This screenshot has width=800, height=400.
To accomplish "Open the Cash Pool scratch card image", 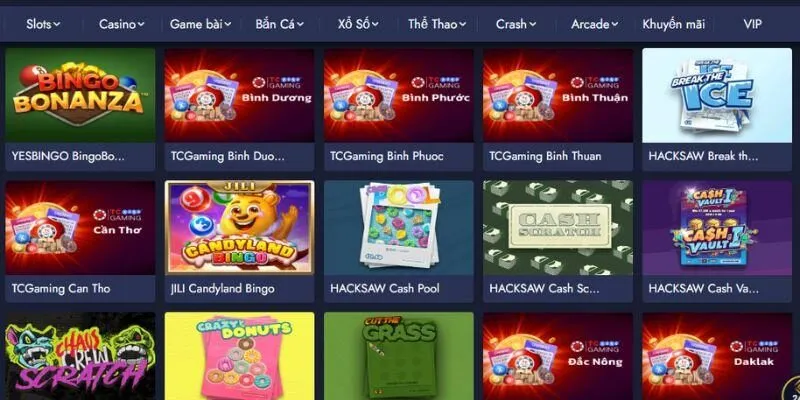I will (398, 228).
